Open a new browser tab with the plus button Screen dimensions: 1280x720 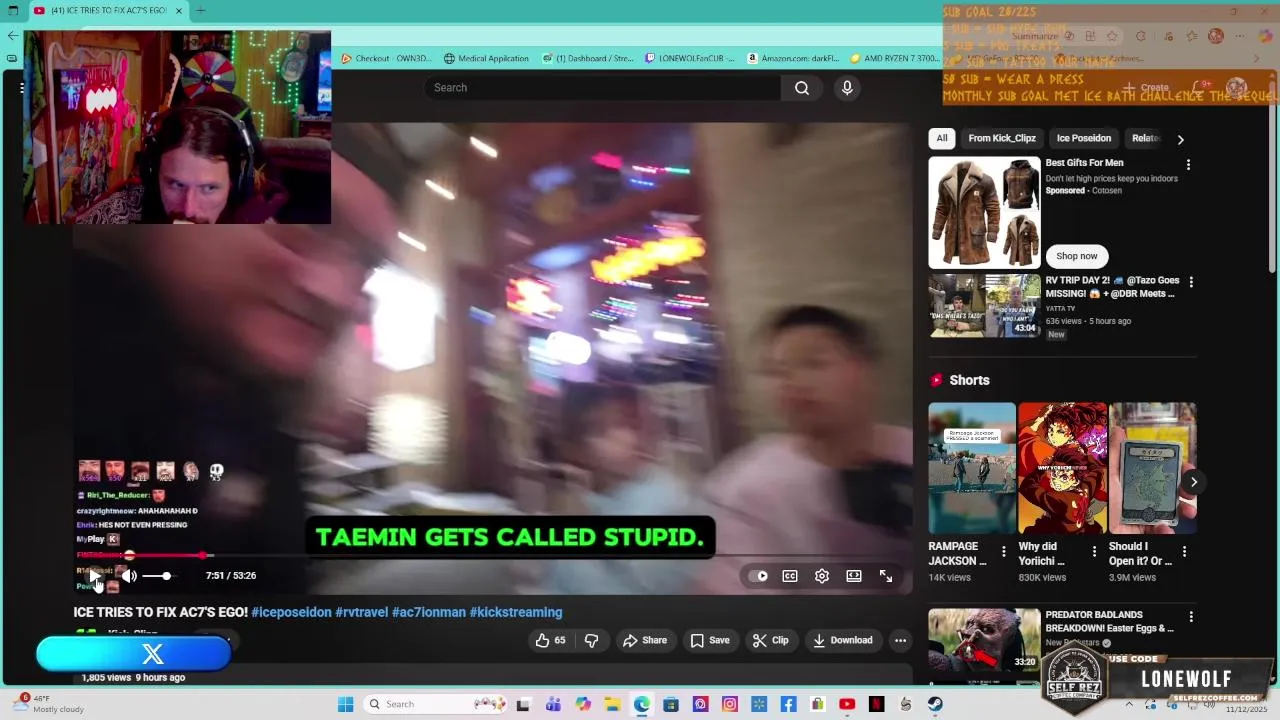(x=200, y=11)
